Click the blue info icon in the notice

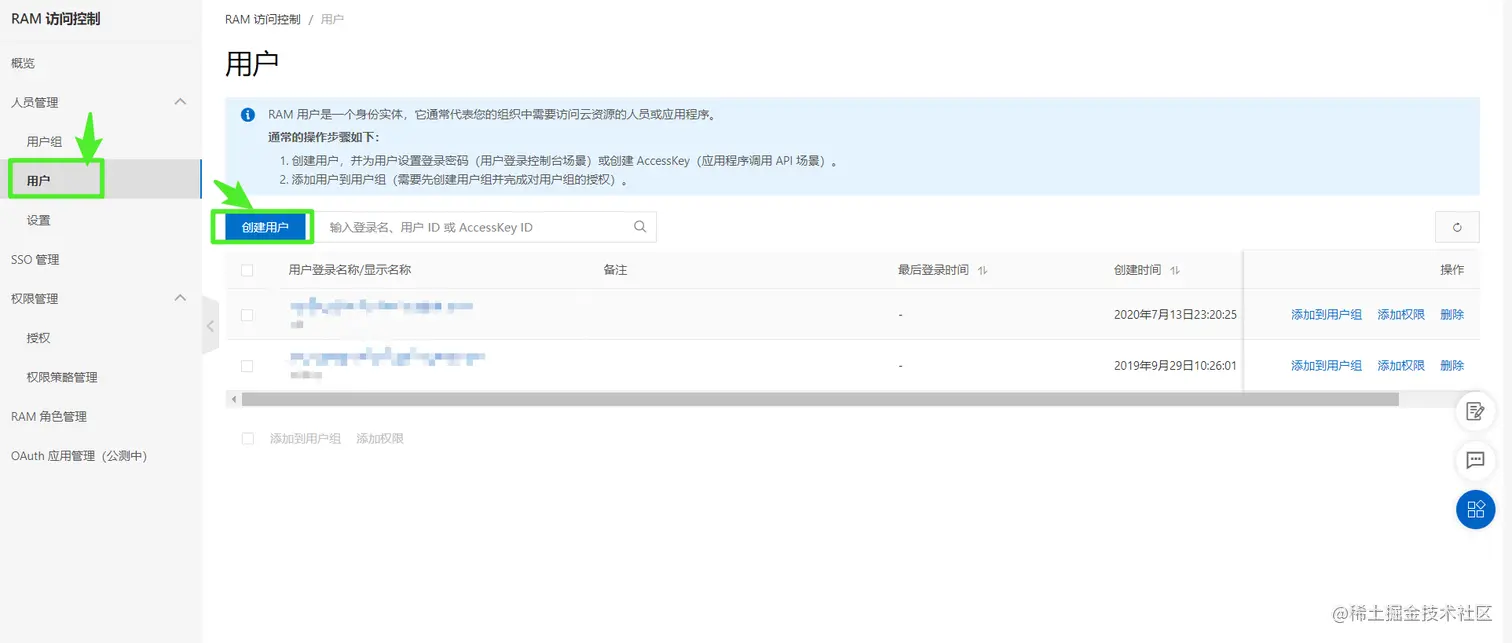pos(248,115)
